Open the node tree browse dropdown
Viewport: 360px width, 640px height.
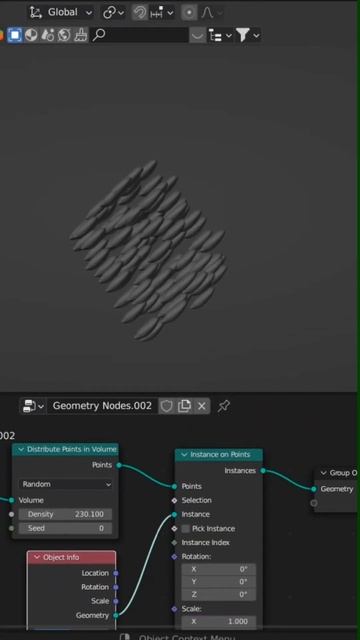(33, 406)
